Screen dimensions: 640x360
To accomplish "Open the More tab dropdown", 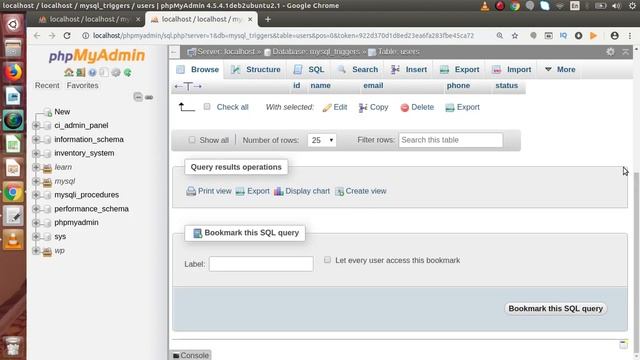I will coord(560,69).
